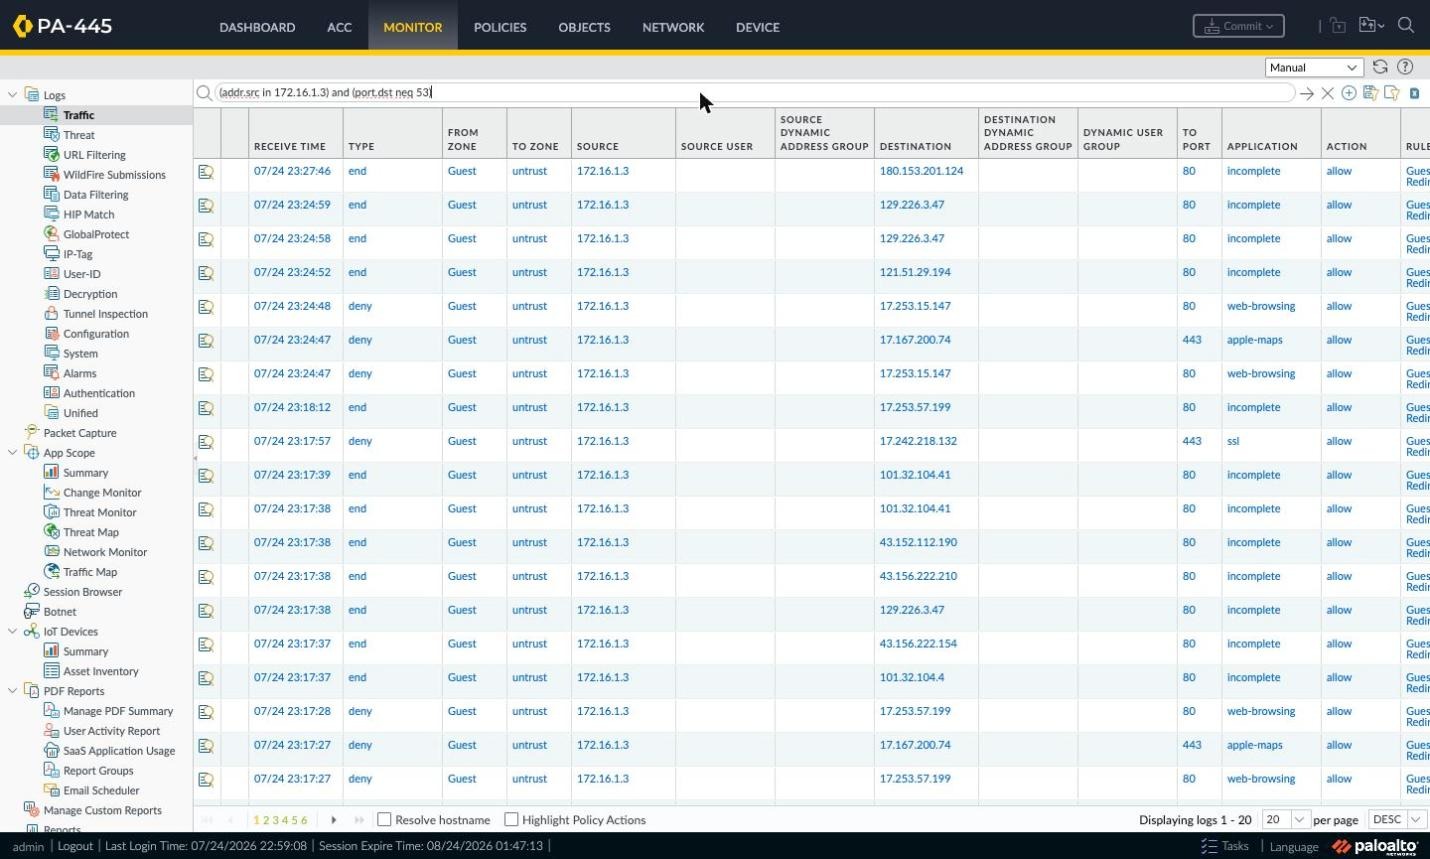Apply the log filter with the arrow icon
Screen dimensions: 1430x859
pyautogui.click(x=1307, y=93)
